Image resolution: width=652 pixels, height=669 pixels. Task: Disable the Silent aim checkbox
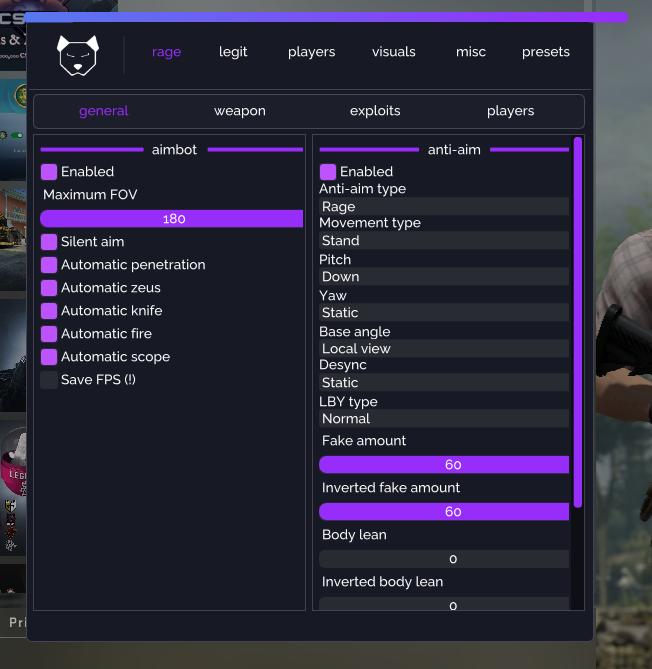[x=49, y=242]
